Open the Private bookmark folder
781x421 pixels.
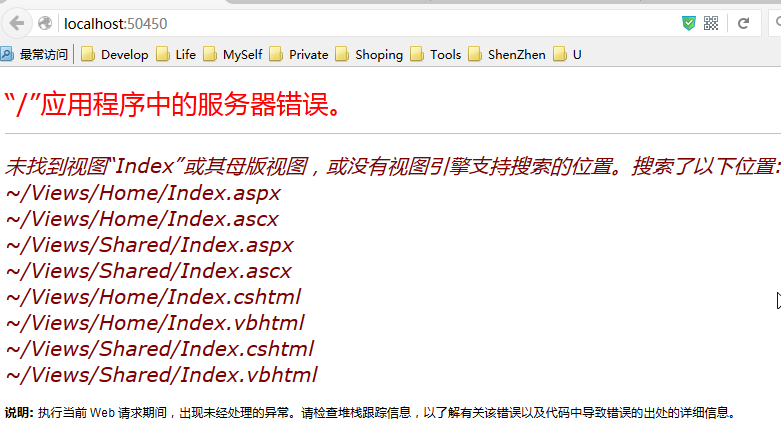point(299,54)
